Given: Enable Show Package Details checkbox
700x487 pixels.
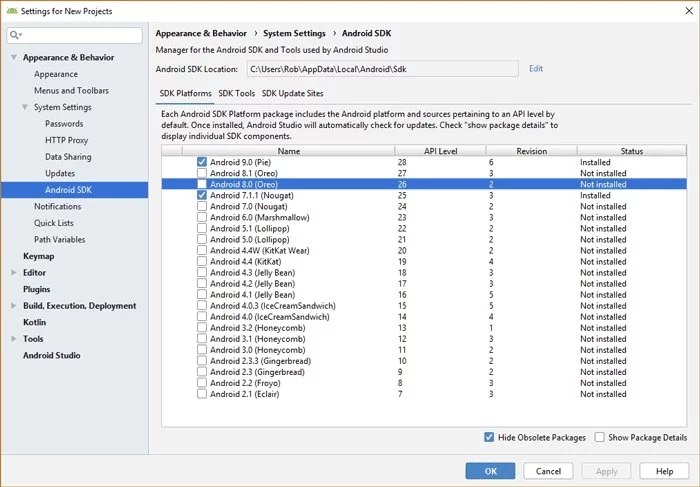Looking at the screenshot, I should (x=599, y=437).
